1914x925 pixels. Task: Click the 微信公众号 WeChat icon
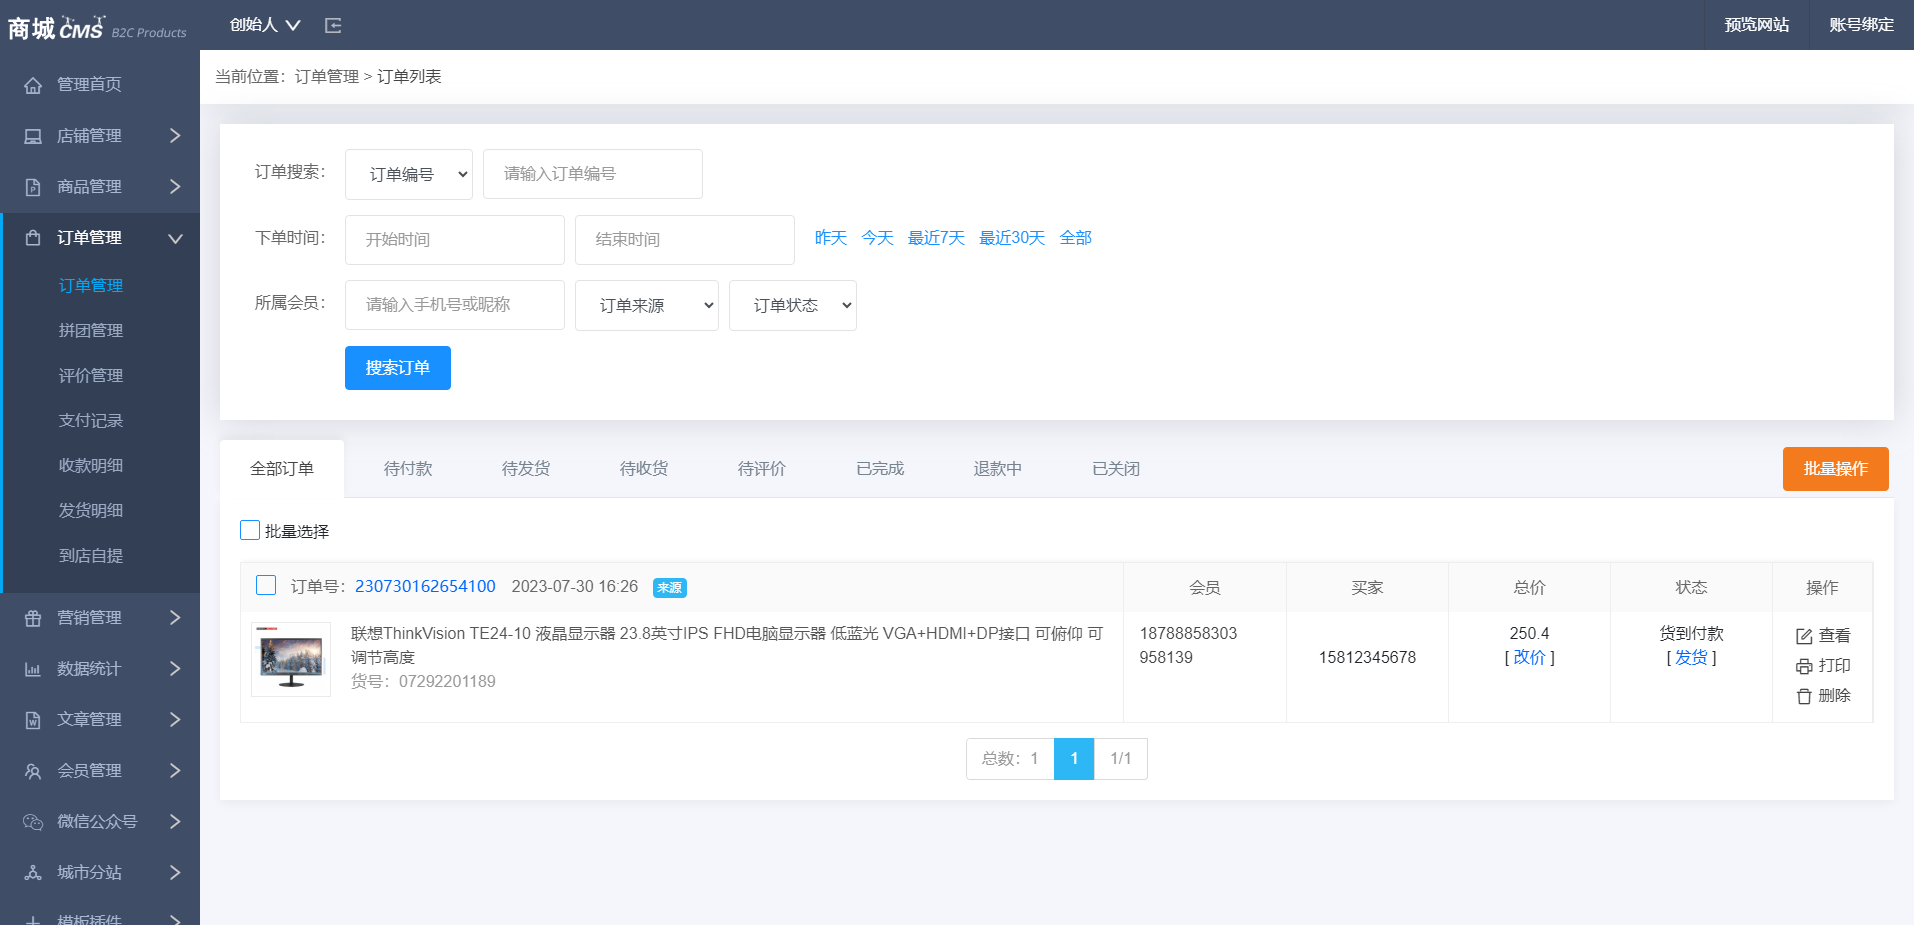pos(34,821)
